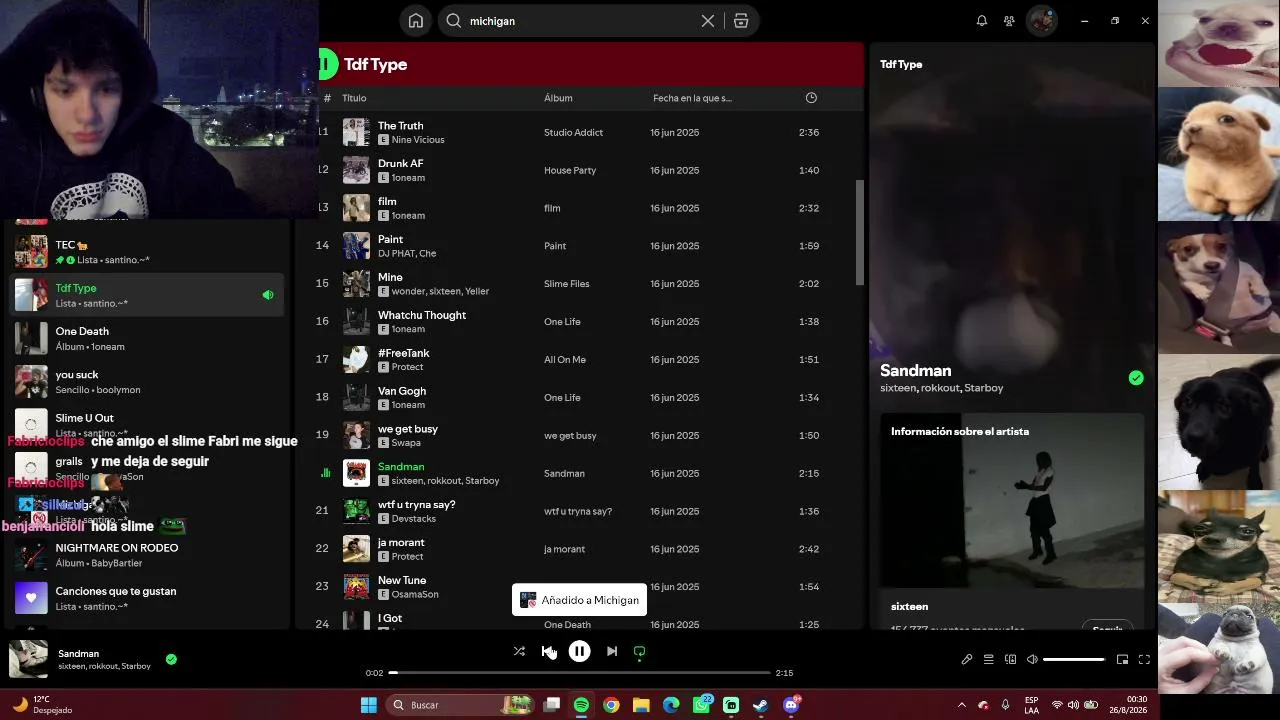Open the lyrics microphone icon
Screen dimensions: 1280x720
point(967,660)
